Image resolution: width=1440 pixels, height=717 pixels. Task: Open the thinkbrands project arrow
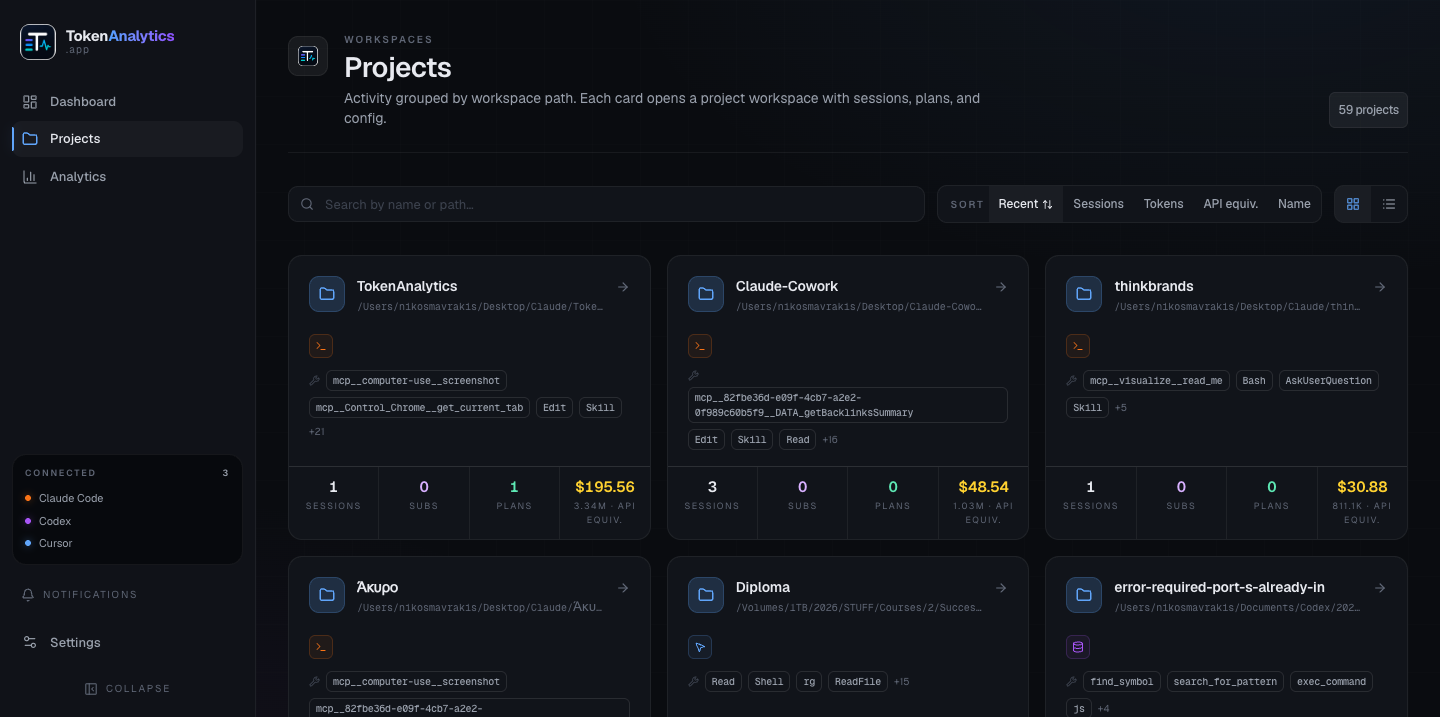coord(1380,287)
